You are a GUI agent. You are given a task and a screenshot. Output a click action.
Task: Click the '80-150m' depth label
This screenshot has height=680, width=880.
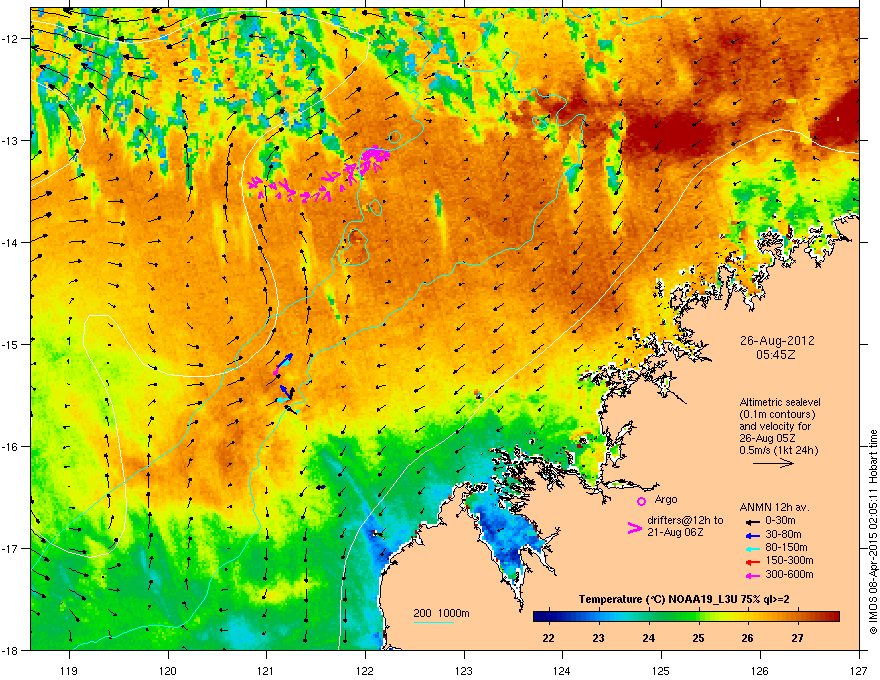[x=786, y=548]
